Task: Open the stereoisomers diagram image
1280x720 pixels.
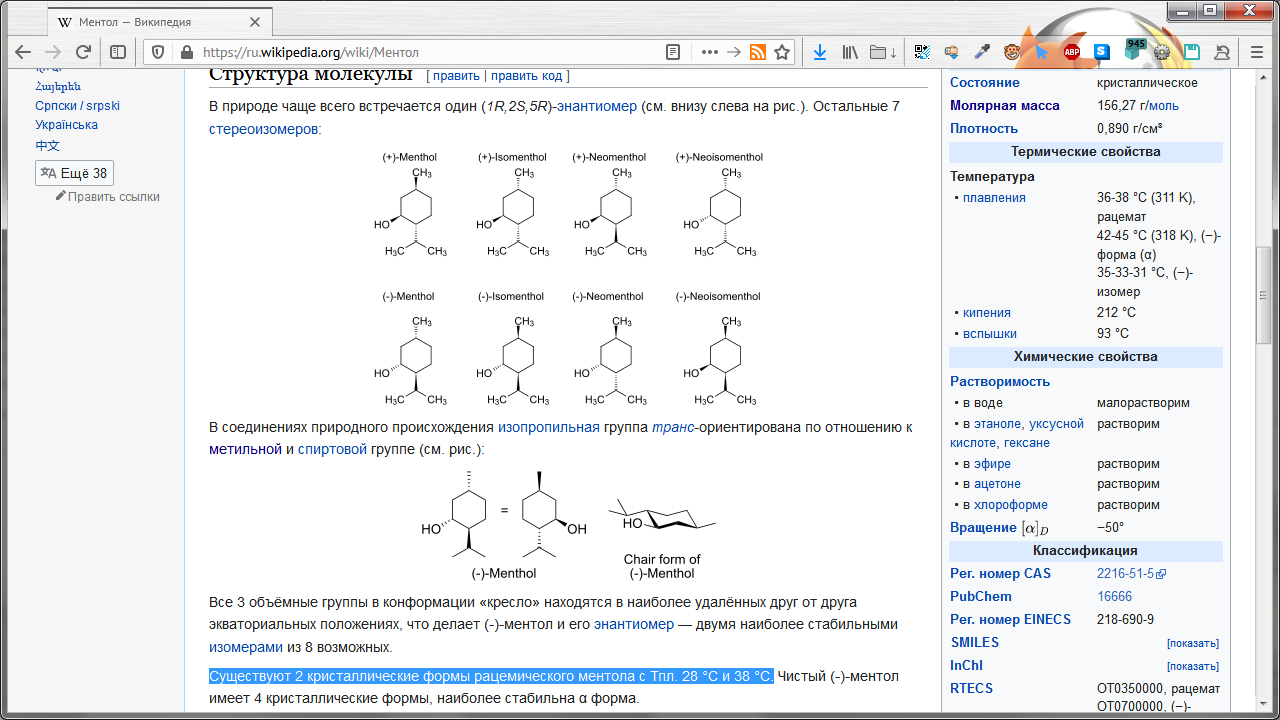Action: point(570,279)
